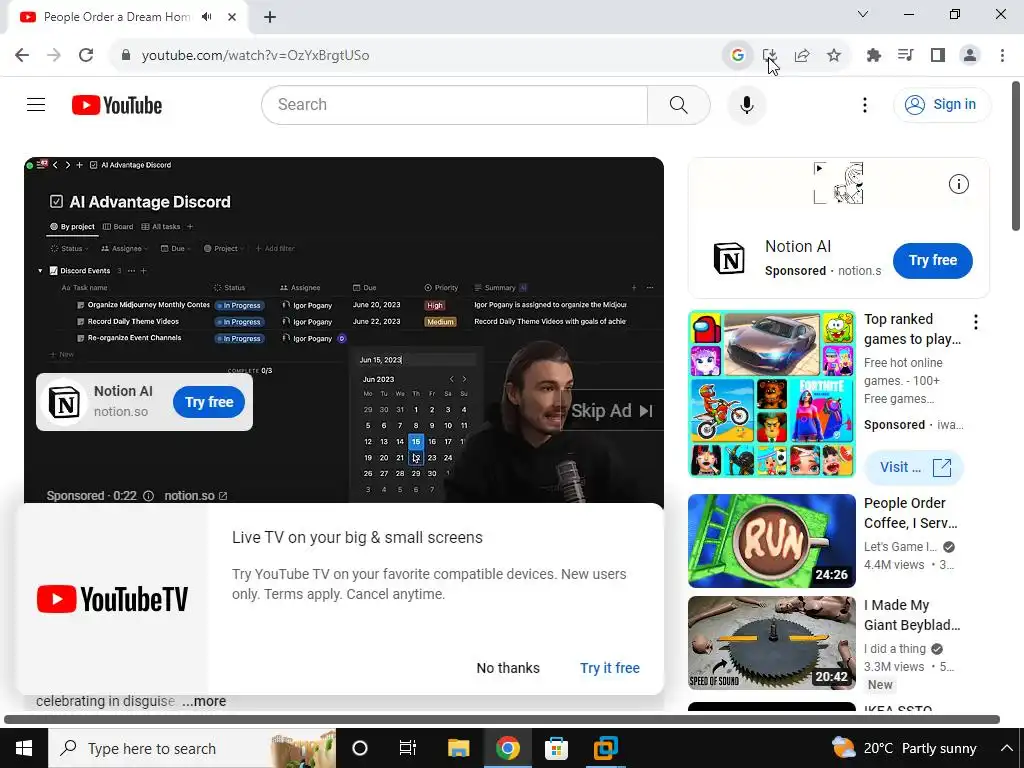This screenshot has width=1024, height=768.
Task: Open the People Order Coffee video thumbnail
Action: 772,541
